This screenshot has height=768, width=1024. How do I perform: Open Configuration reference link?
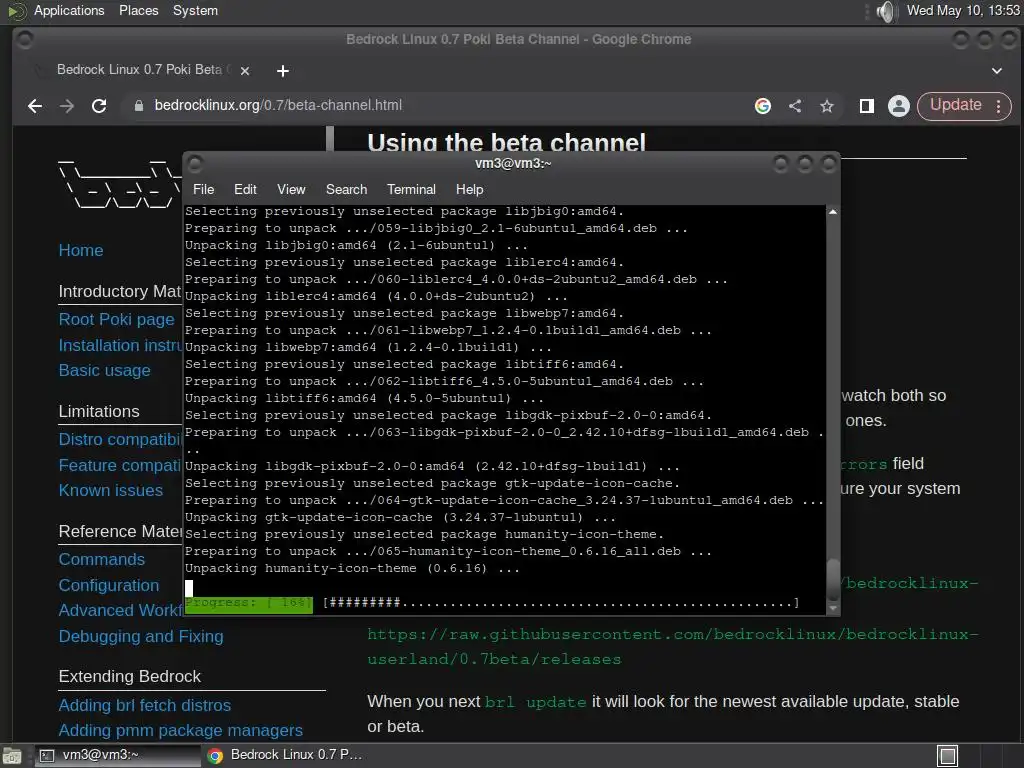[109, 585]
